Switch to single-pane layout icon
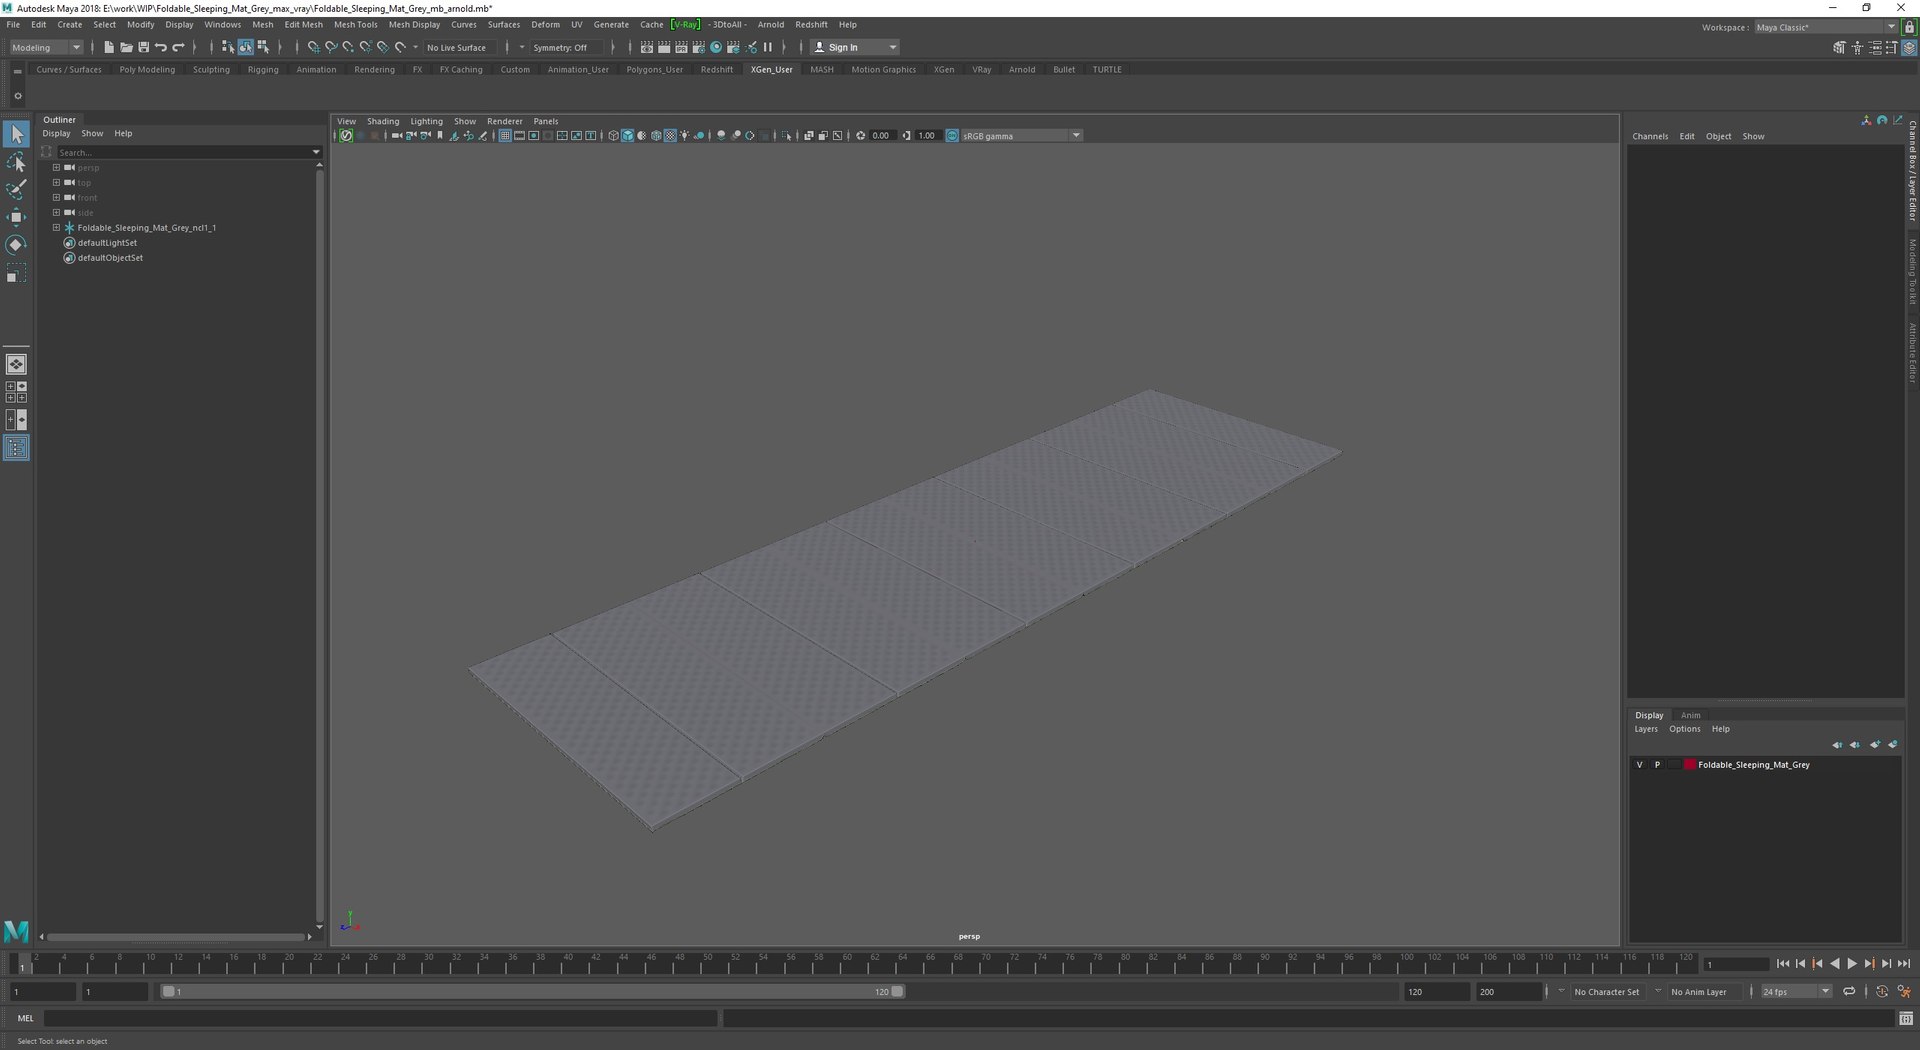Image resolution: width=1920 pixels, height=1050 pixels. pyautogui.click(x=16, y=364)
